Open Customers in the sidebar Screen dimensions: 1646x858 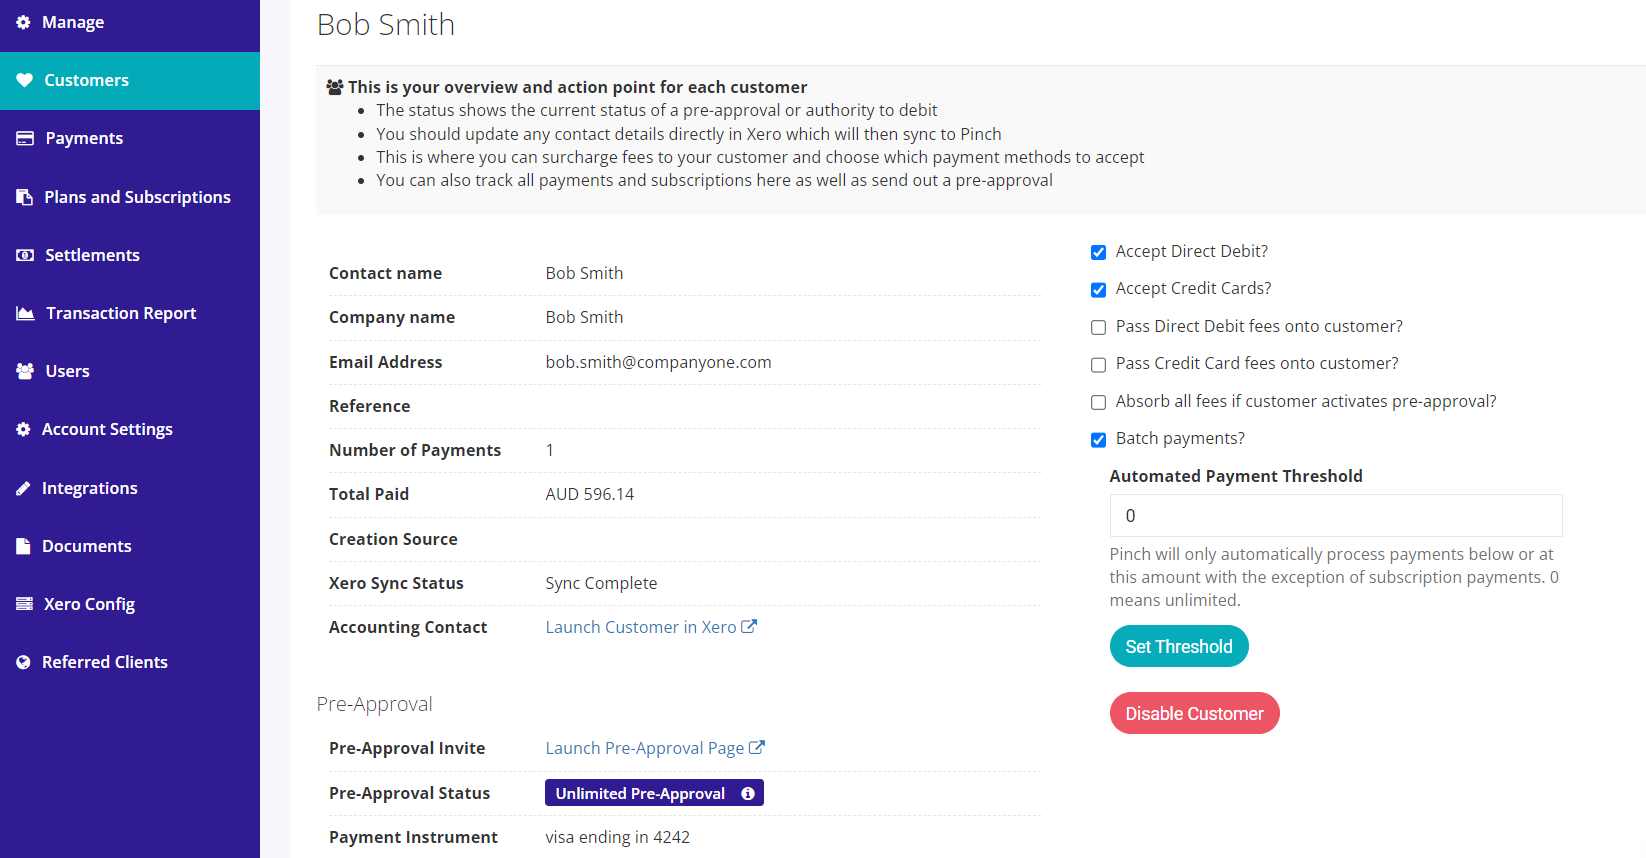[x=130, y=80]
